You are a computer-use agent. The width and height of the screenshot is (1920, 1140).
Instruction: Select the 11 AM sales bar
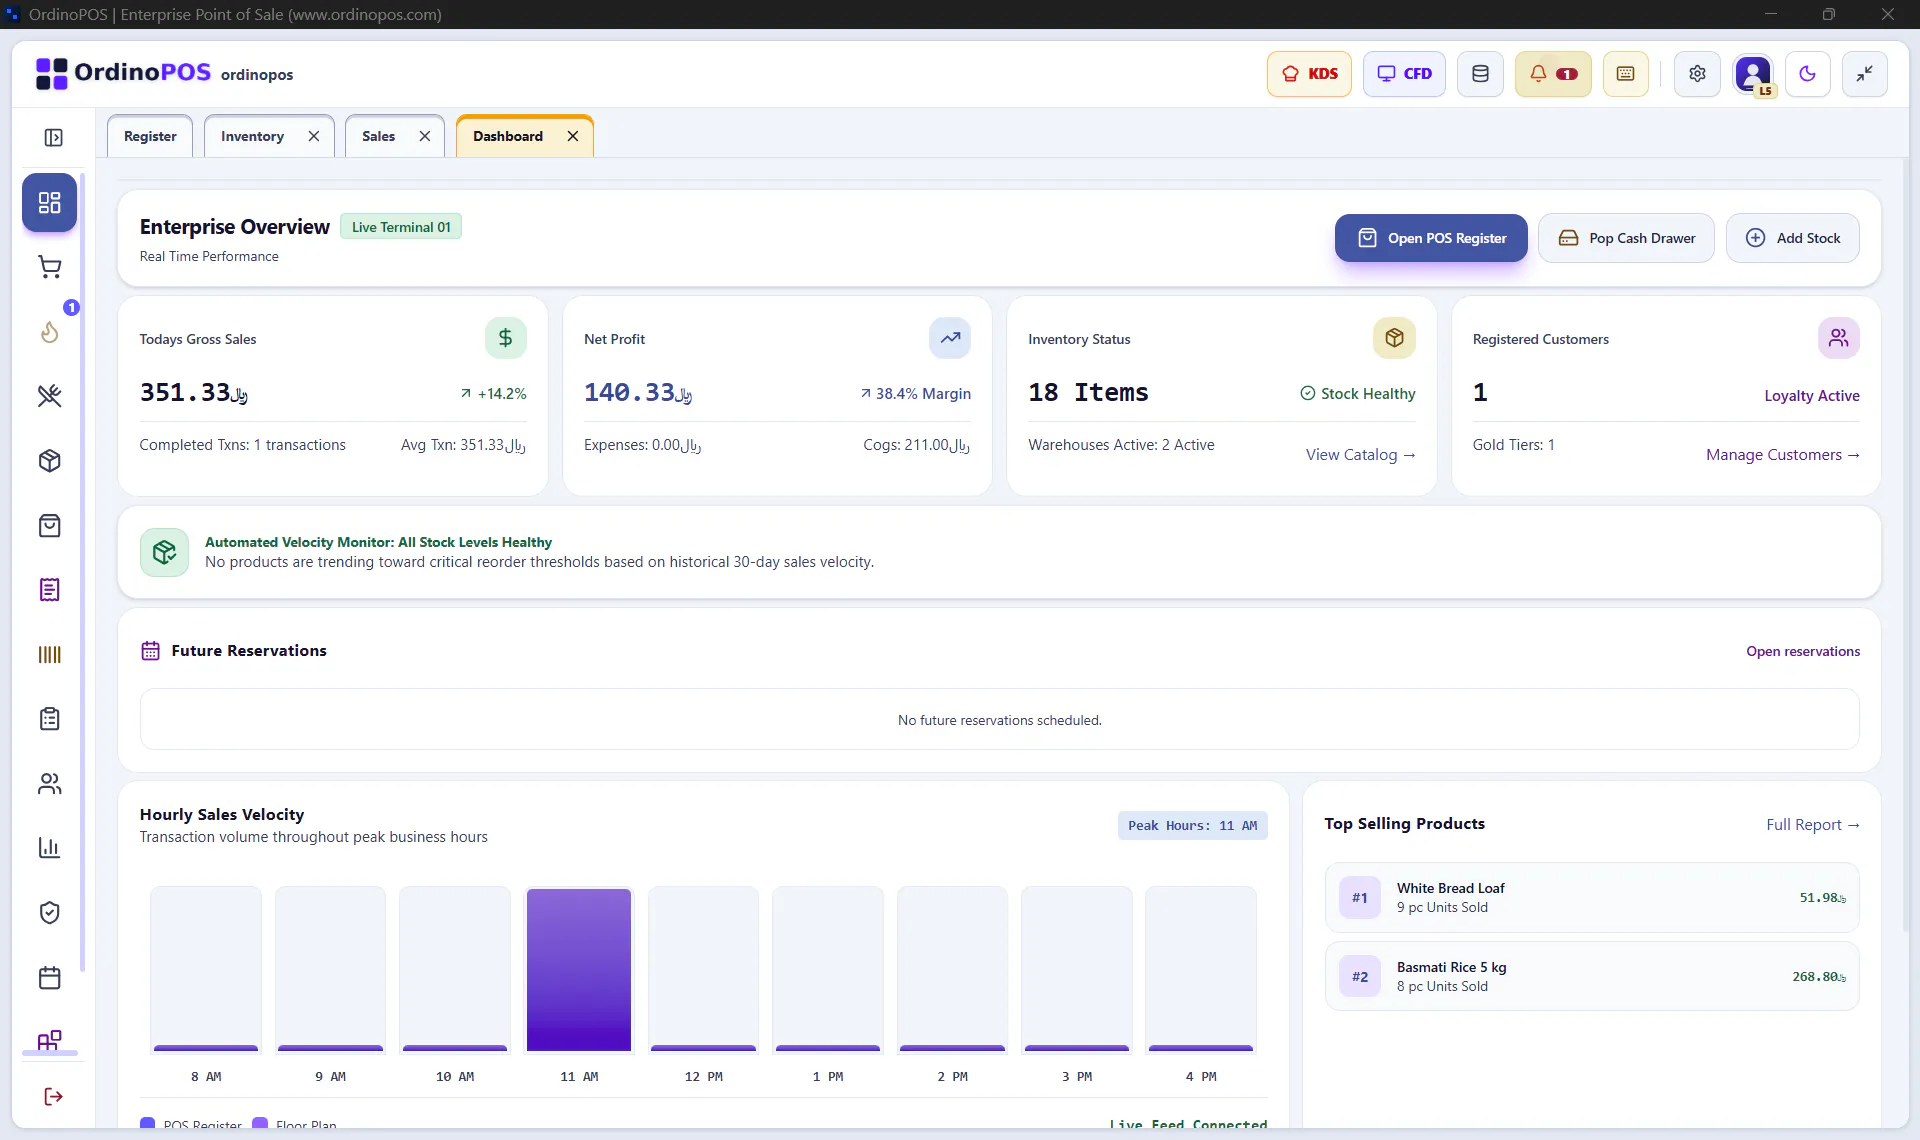[x=579, y=970]
